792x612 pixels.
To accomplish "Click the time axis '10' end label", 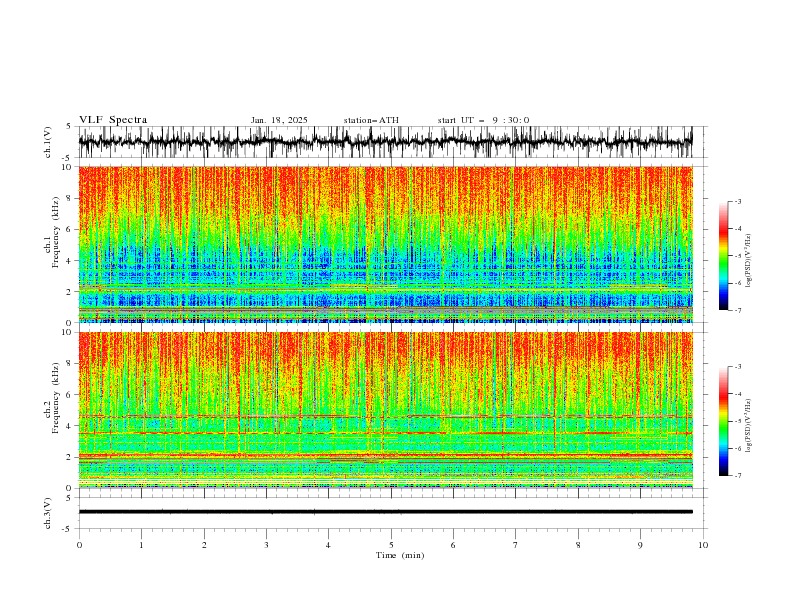I will coord(703,545).
